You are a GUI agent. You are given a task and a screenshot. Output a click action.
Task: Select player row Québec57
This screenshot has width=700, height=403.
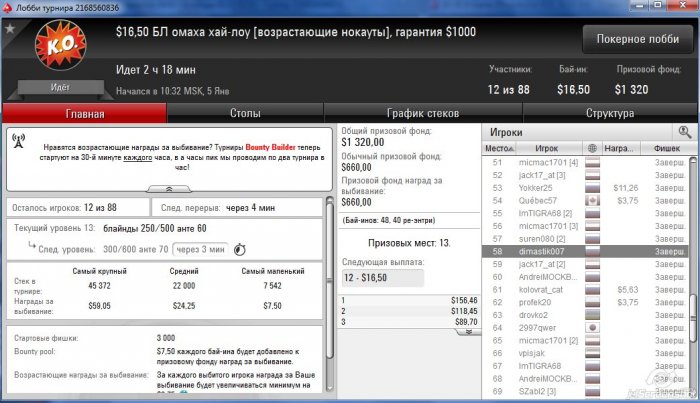[586, 200]
